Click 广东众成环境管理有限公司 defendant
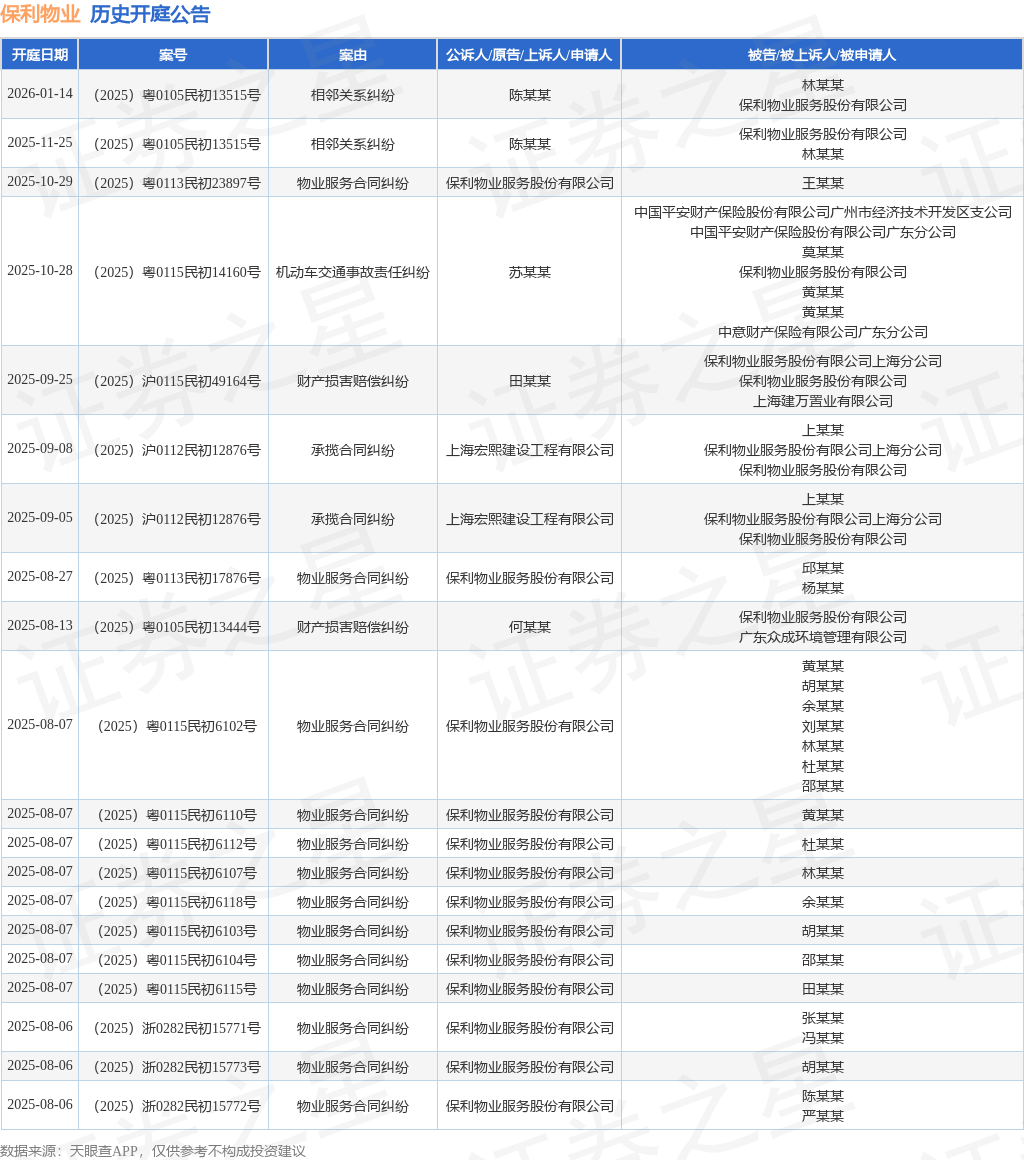Screen dimensions: 1024x1160 pyautogui.click(x=823, y=637)
